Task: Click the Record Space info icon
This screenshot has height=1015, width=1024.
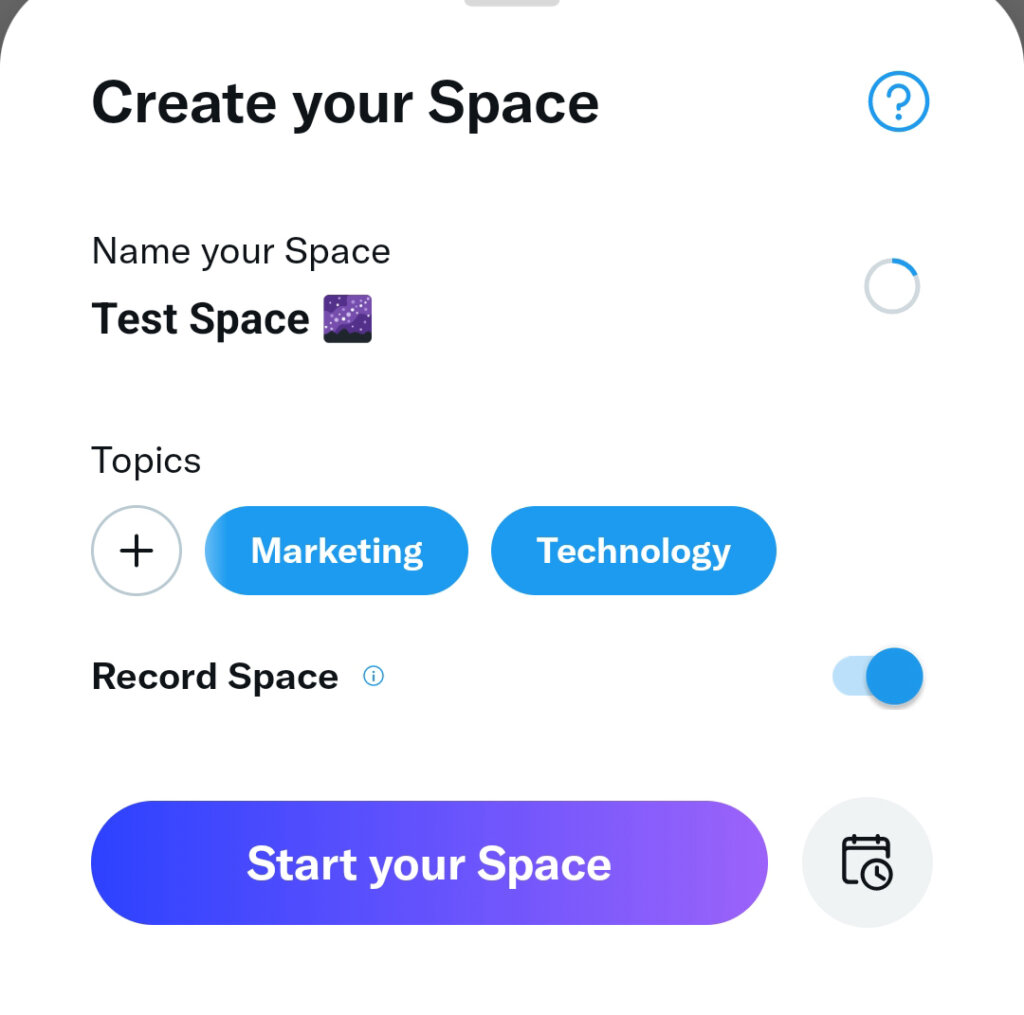Action: 373,676
